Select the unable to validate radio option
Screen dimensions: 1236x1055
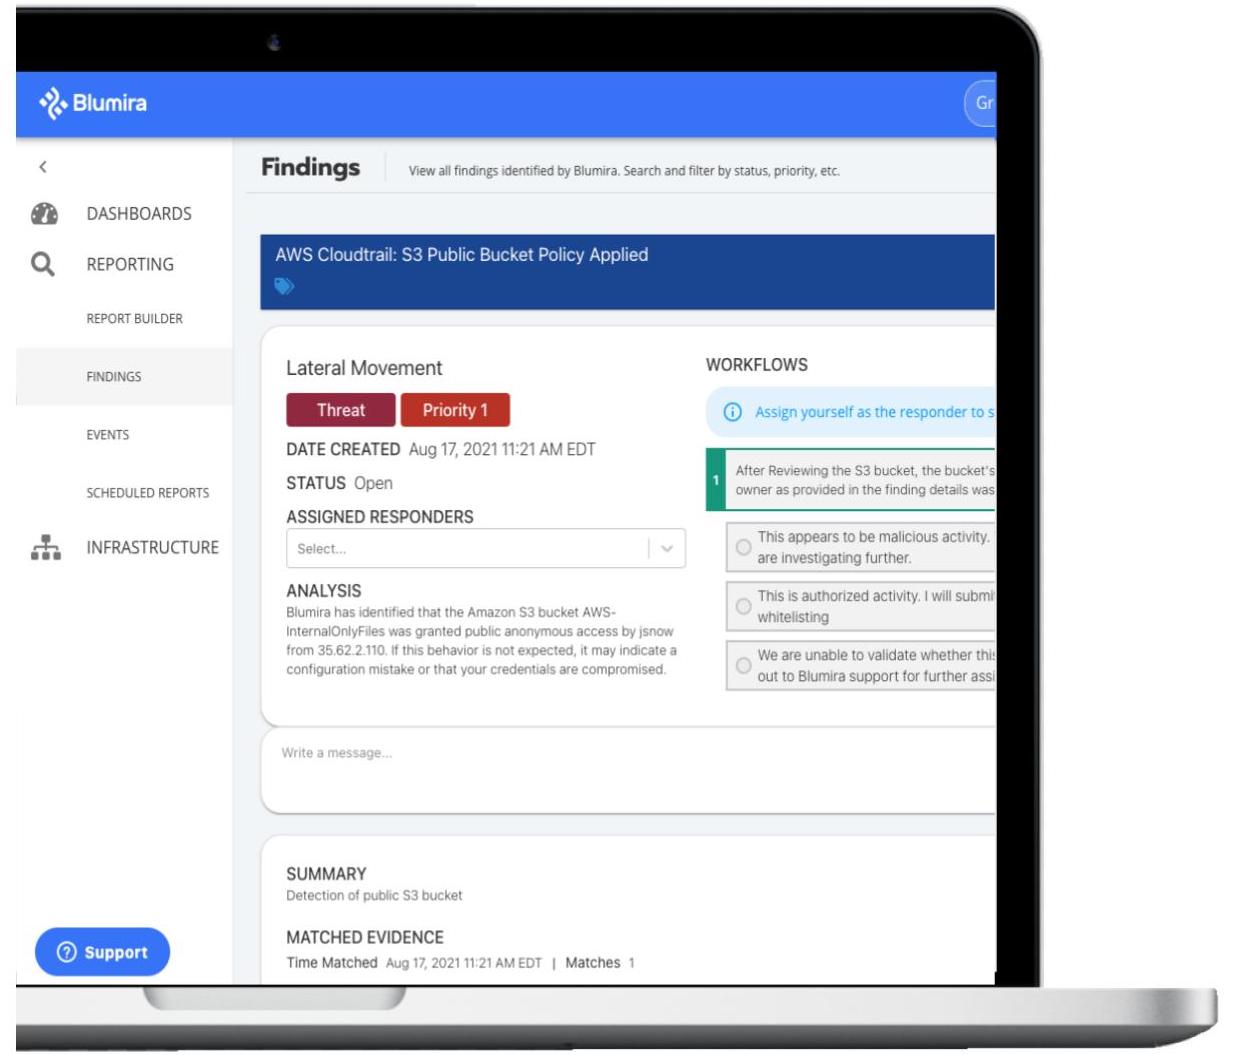pyautogui.click(x=743, y=665)
